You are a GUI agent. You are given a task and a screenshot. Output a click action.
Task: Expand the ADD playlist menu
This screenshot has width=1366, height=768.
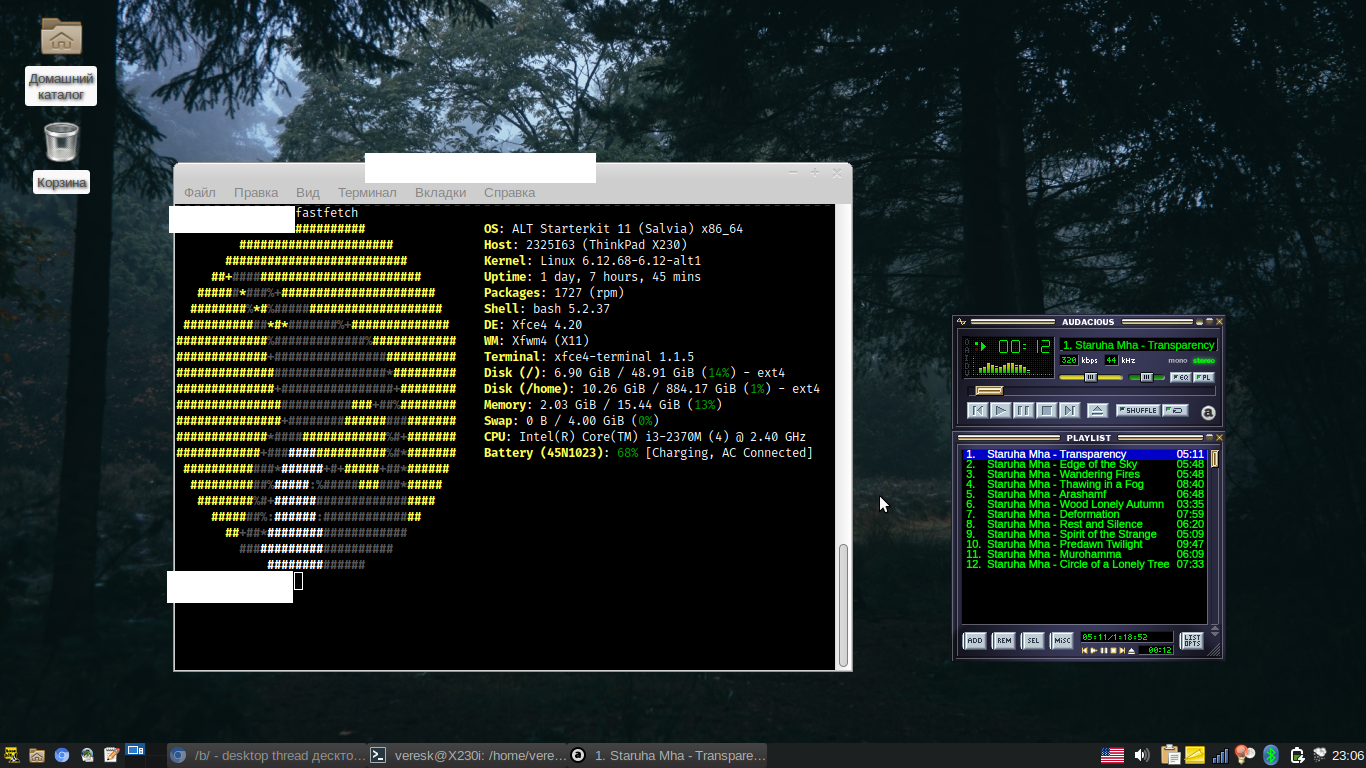click(x=974, y=640)
